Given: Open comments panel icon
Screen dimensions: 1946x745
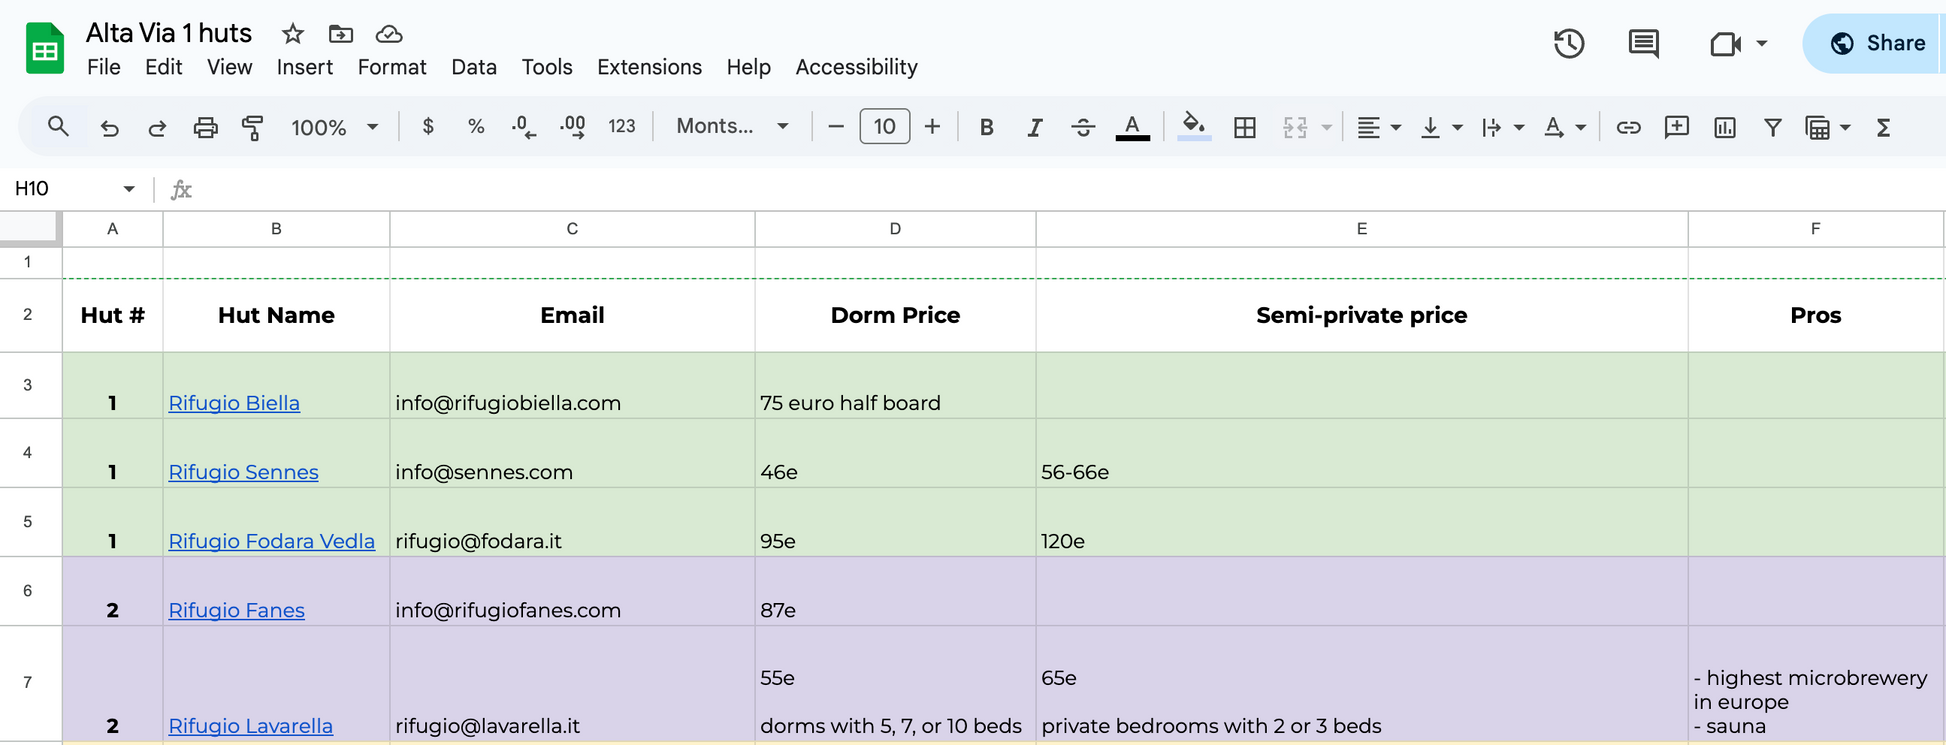Looking at the screenshot, I should [x=1643, y=44].
